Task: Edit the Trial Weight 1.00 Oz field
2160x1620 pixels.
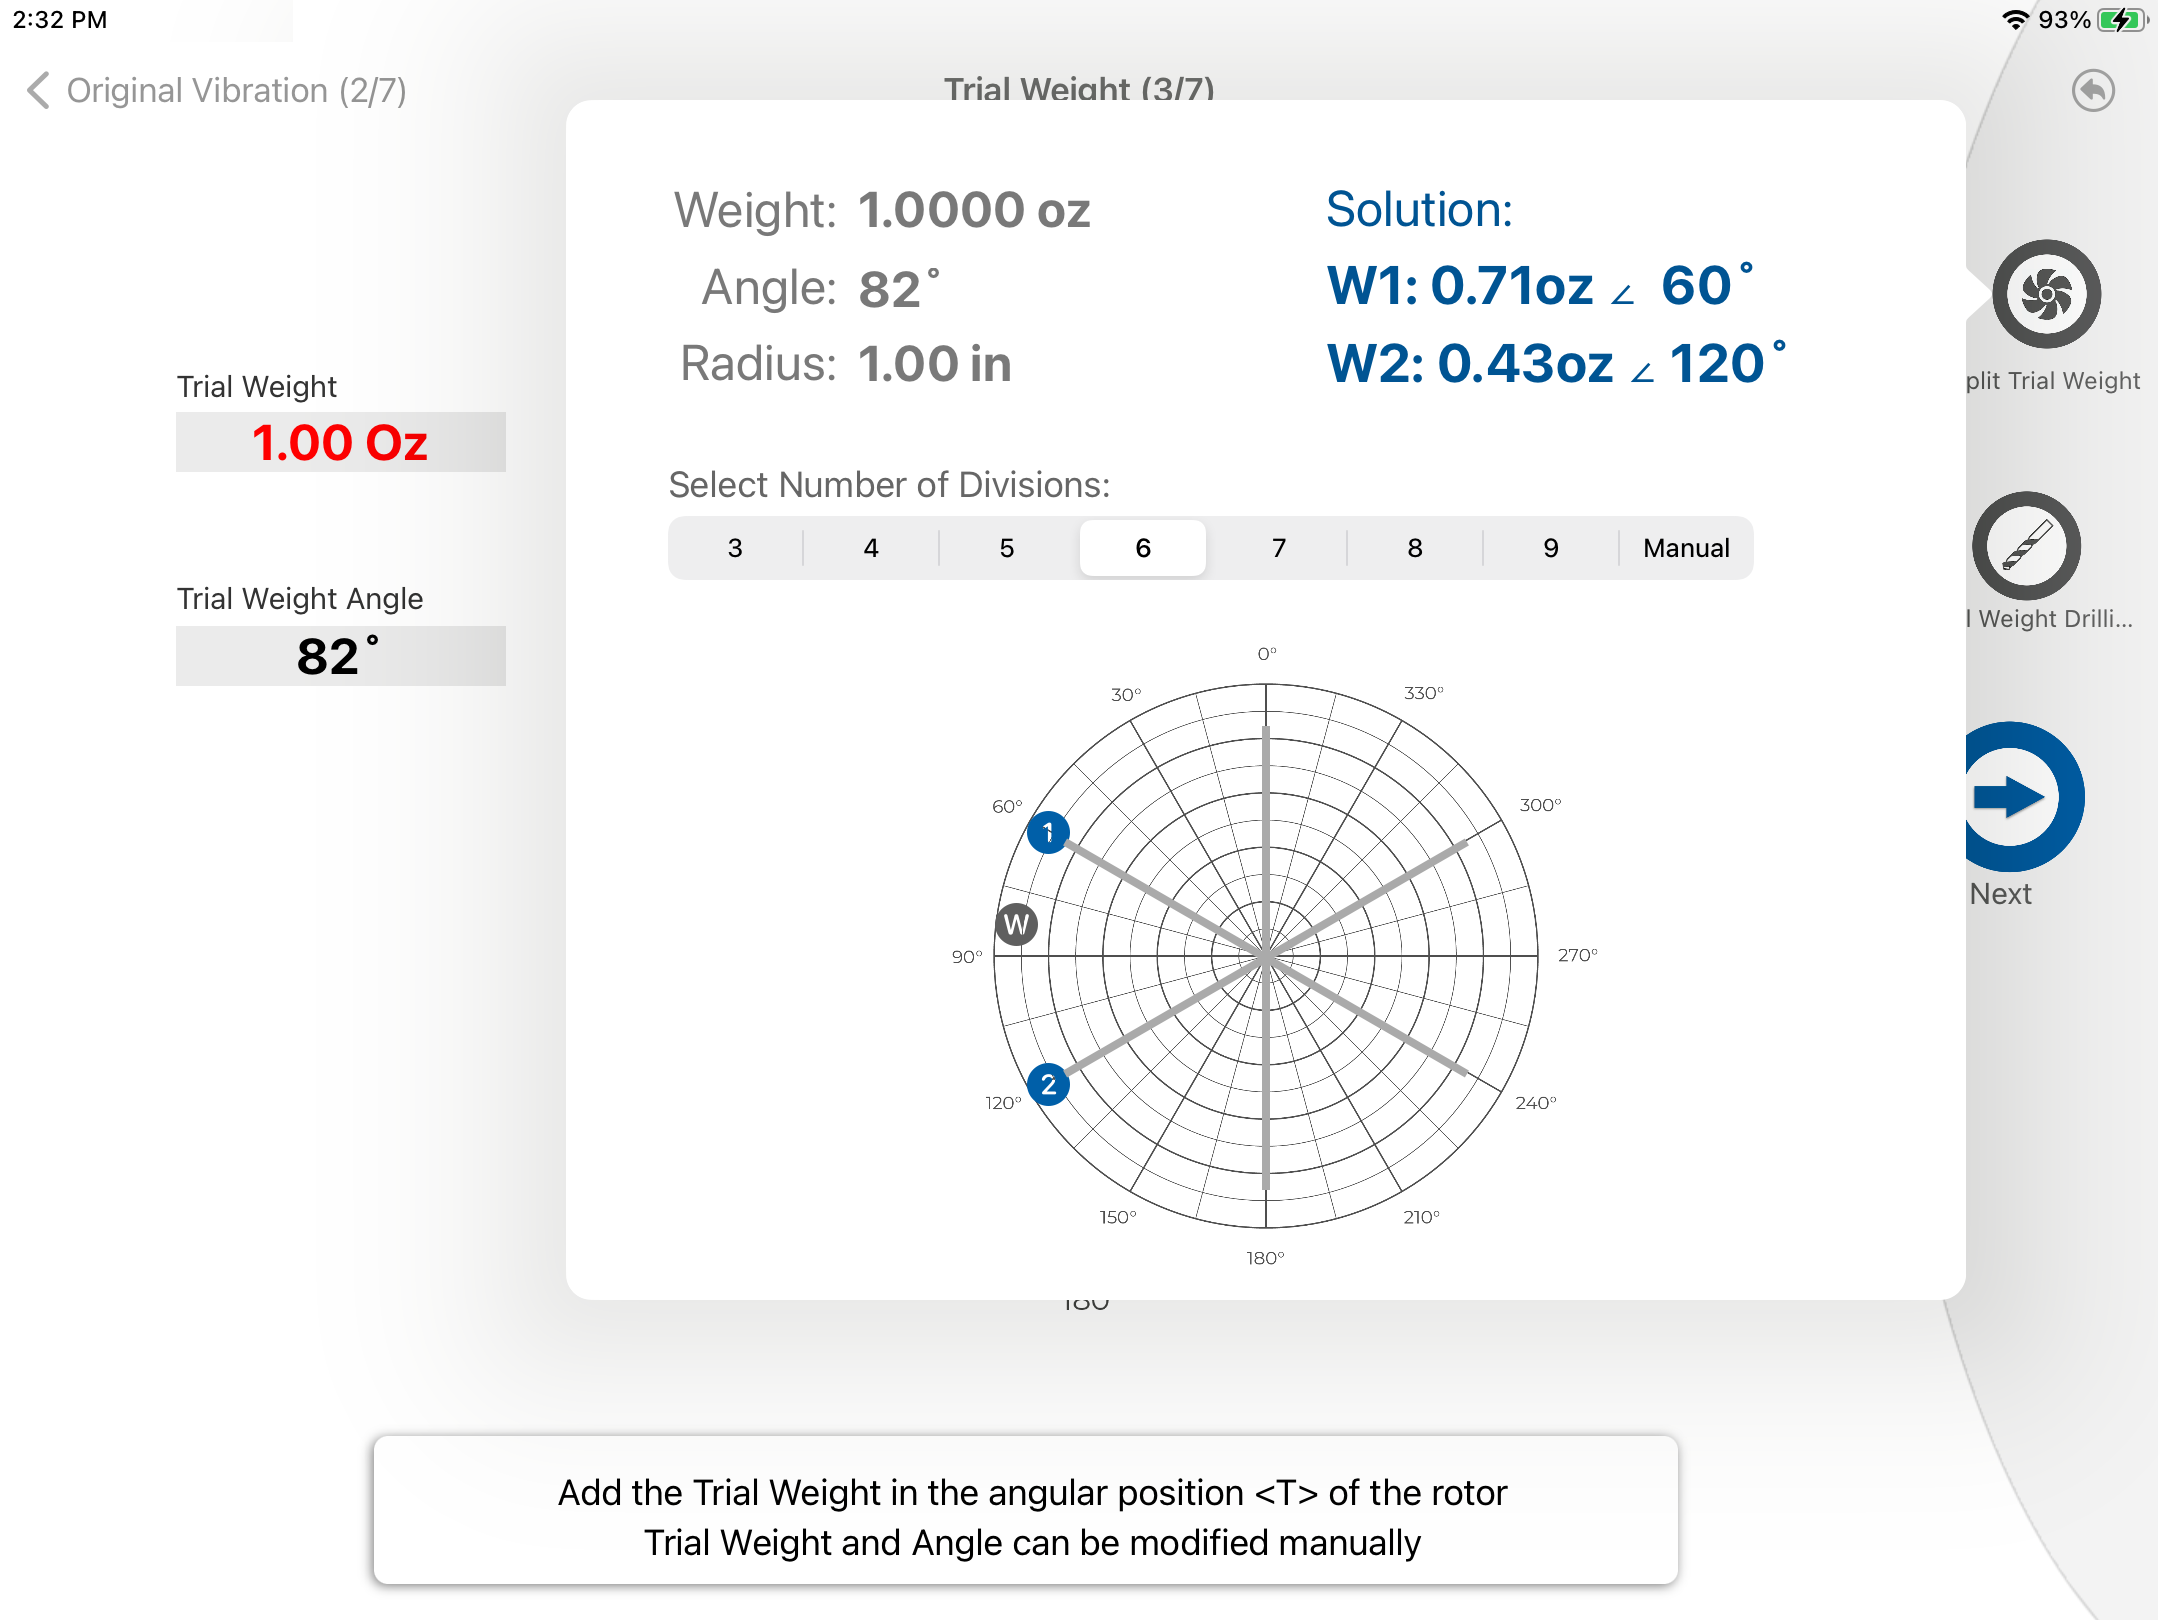Action: 340,442
